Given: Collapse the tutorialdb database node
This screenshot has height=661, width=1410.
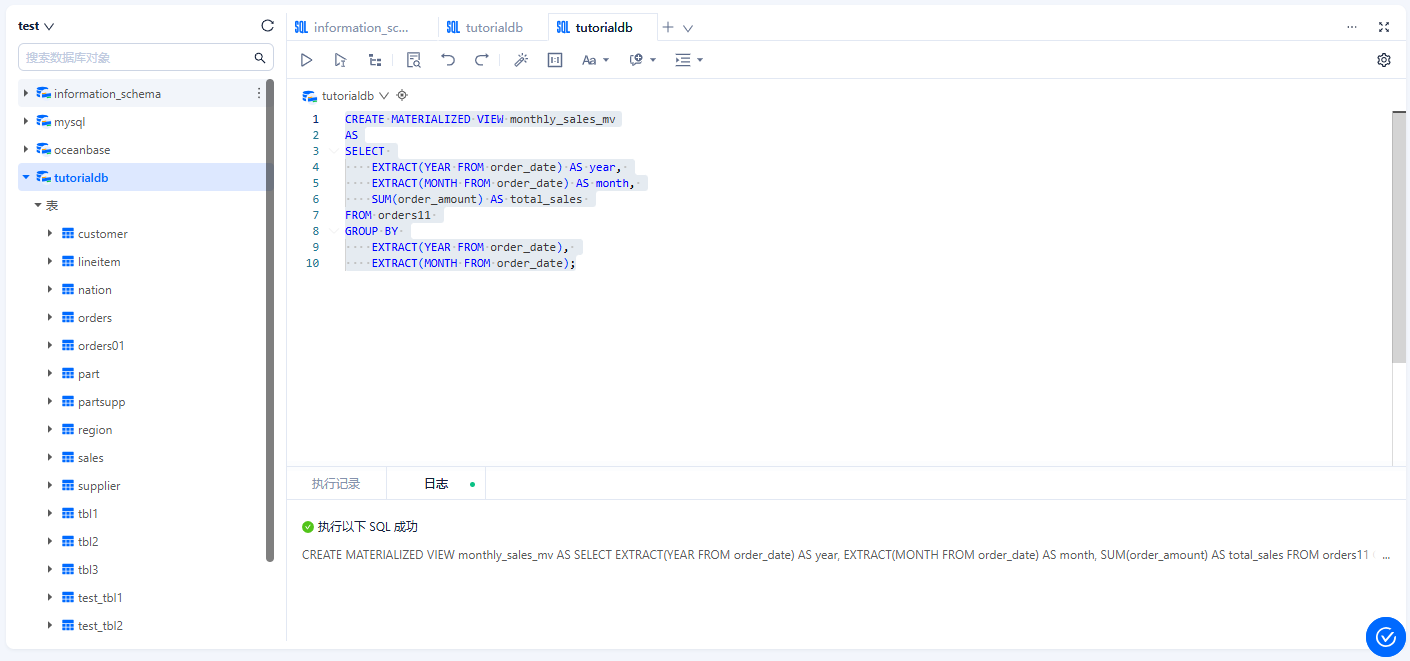Looking at the screenshot, I should (26, 177).
